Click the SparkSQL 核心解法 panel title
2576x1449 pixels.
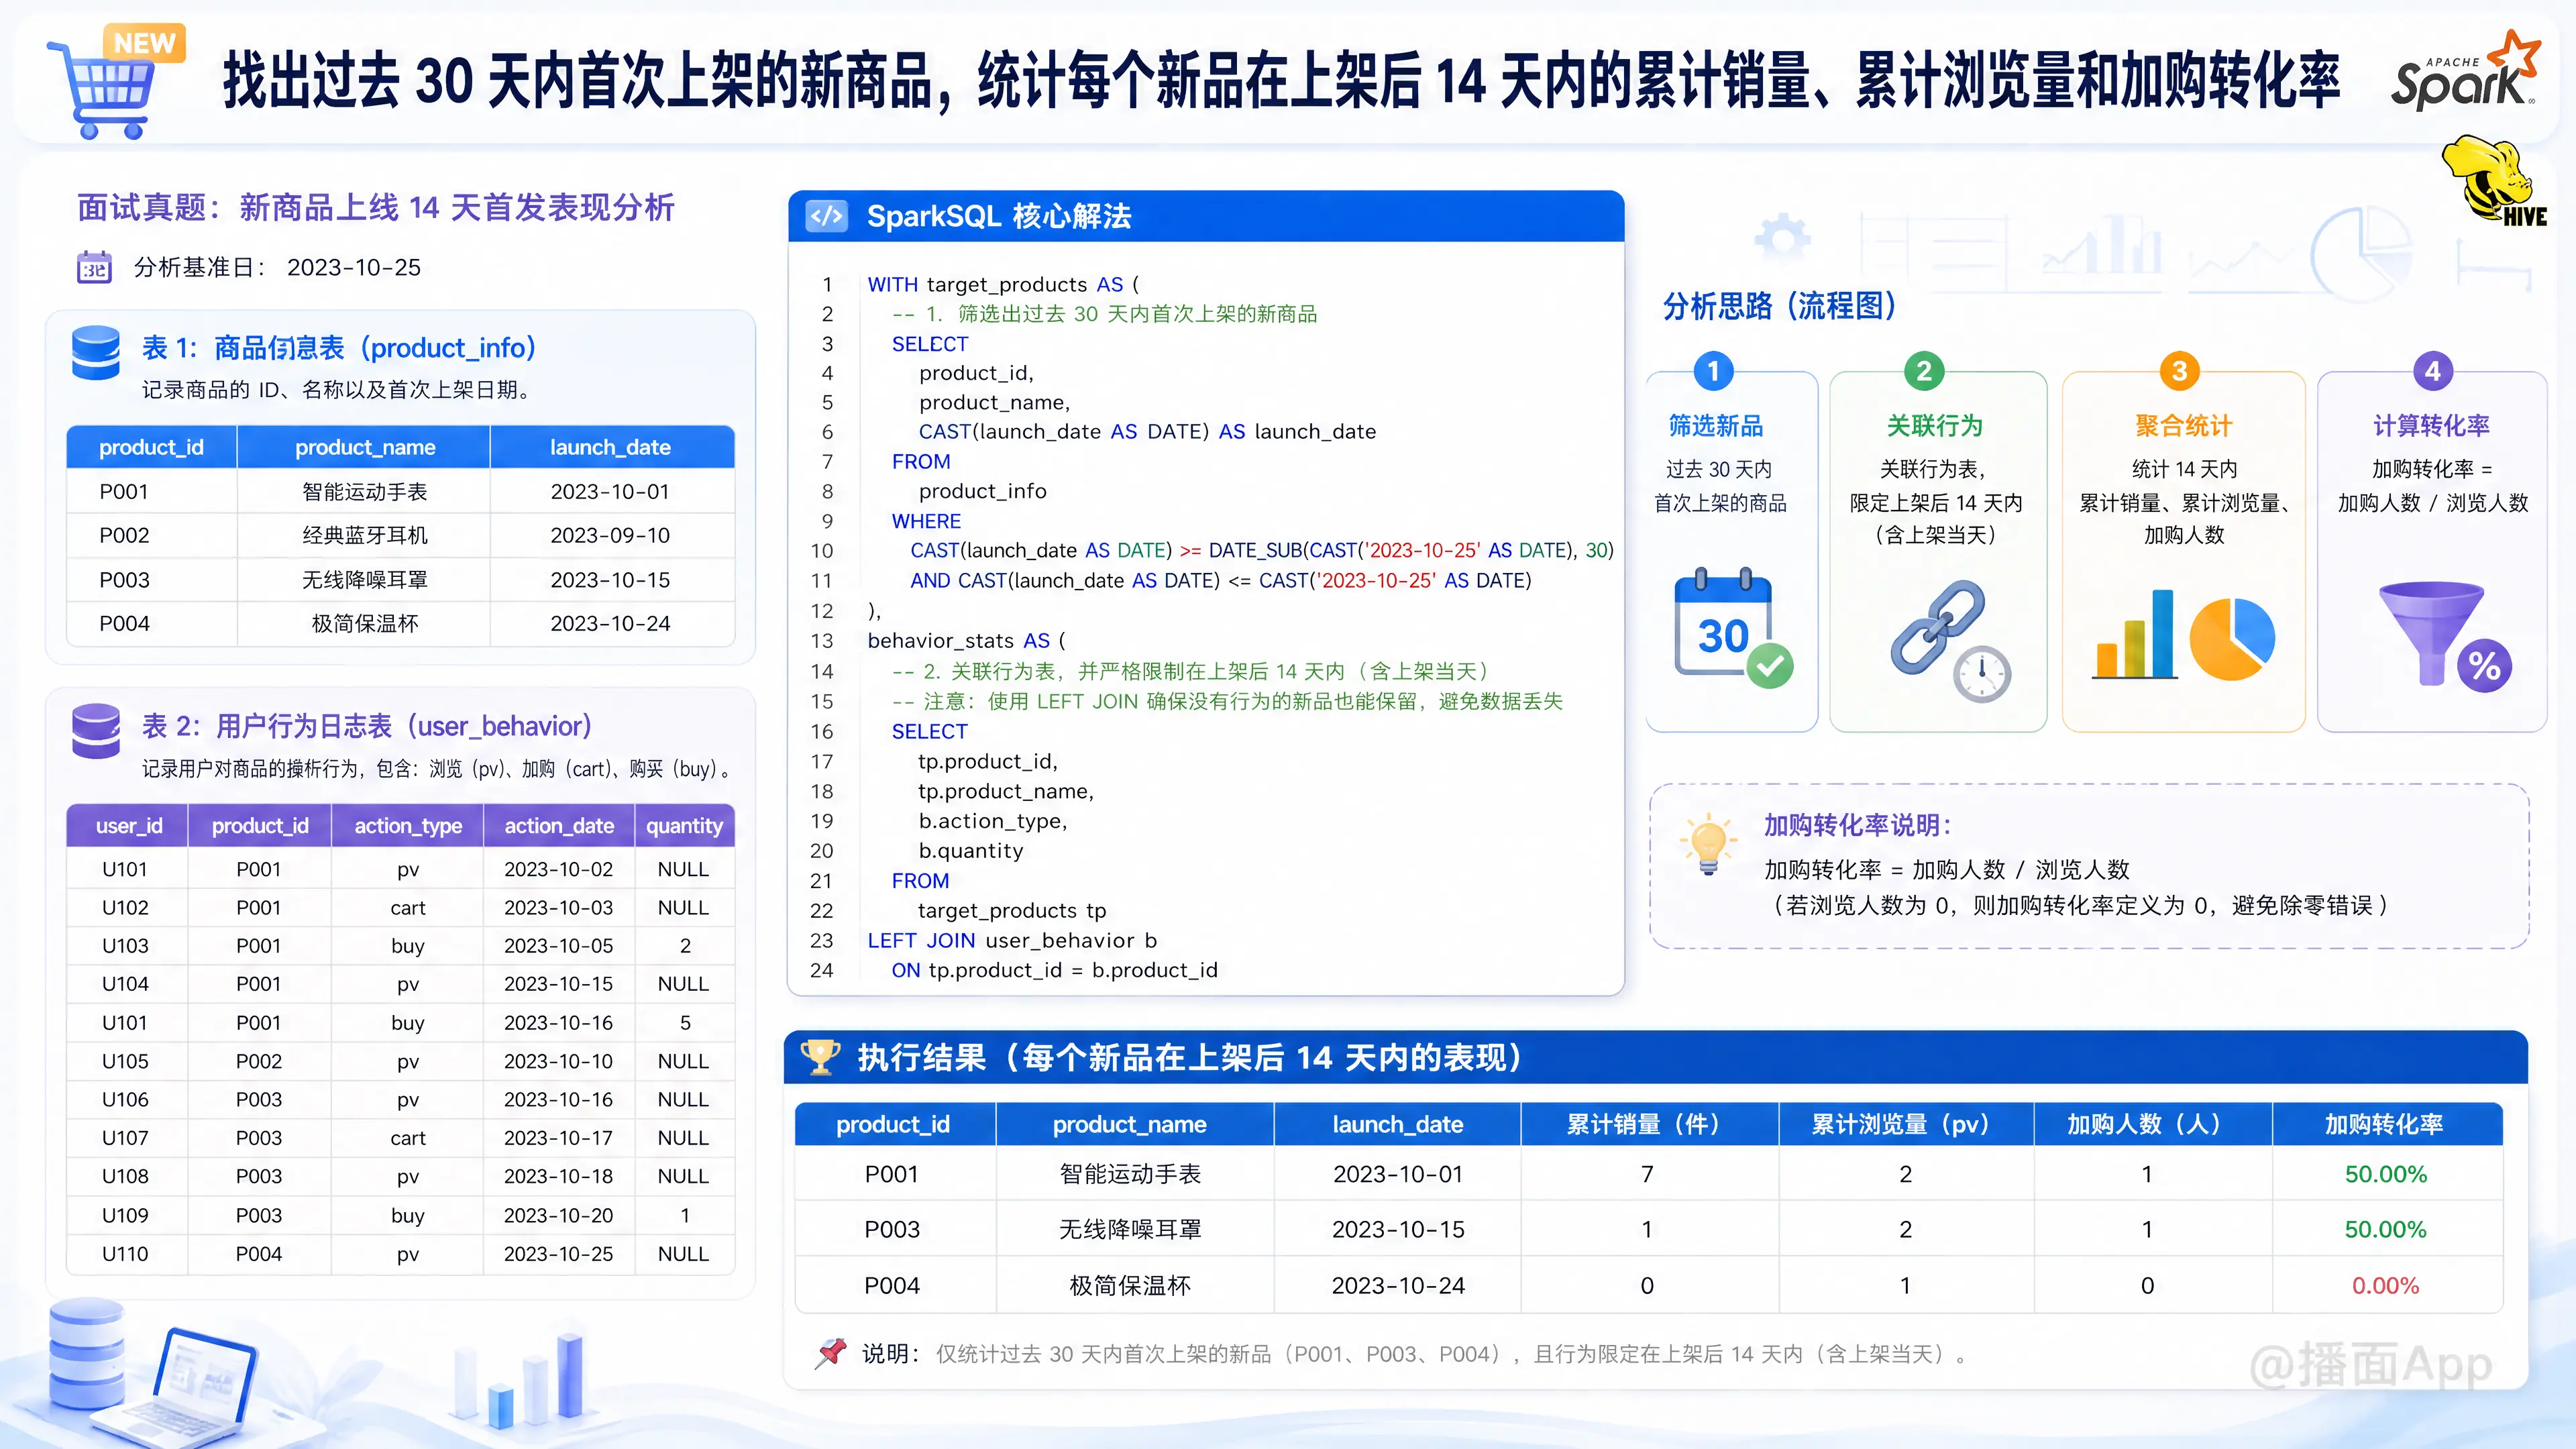(998, 216)
